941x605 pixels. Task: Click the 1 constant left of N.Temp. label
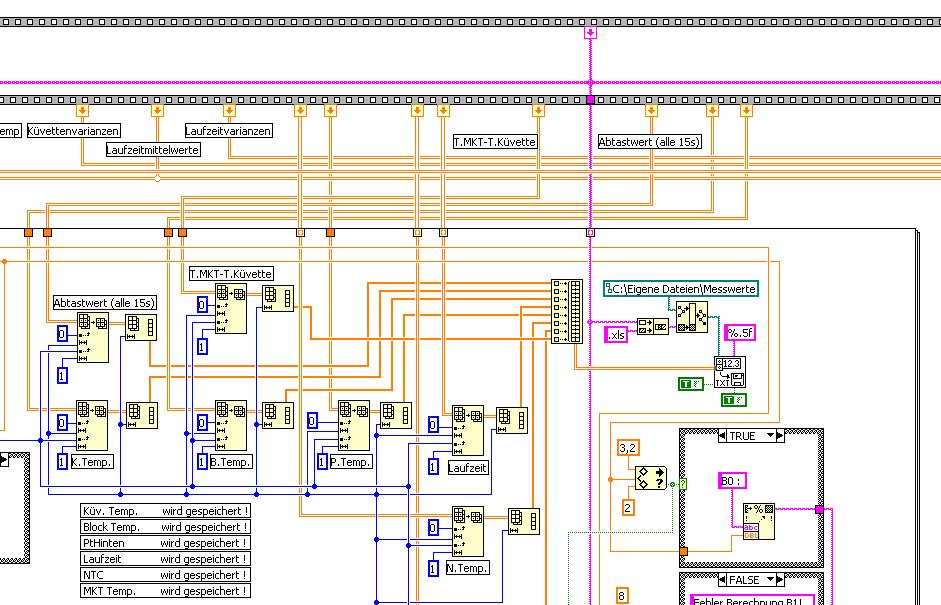pyautogui.click(x=433, y=568)
